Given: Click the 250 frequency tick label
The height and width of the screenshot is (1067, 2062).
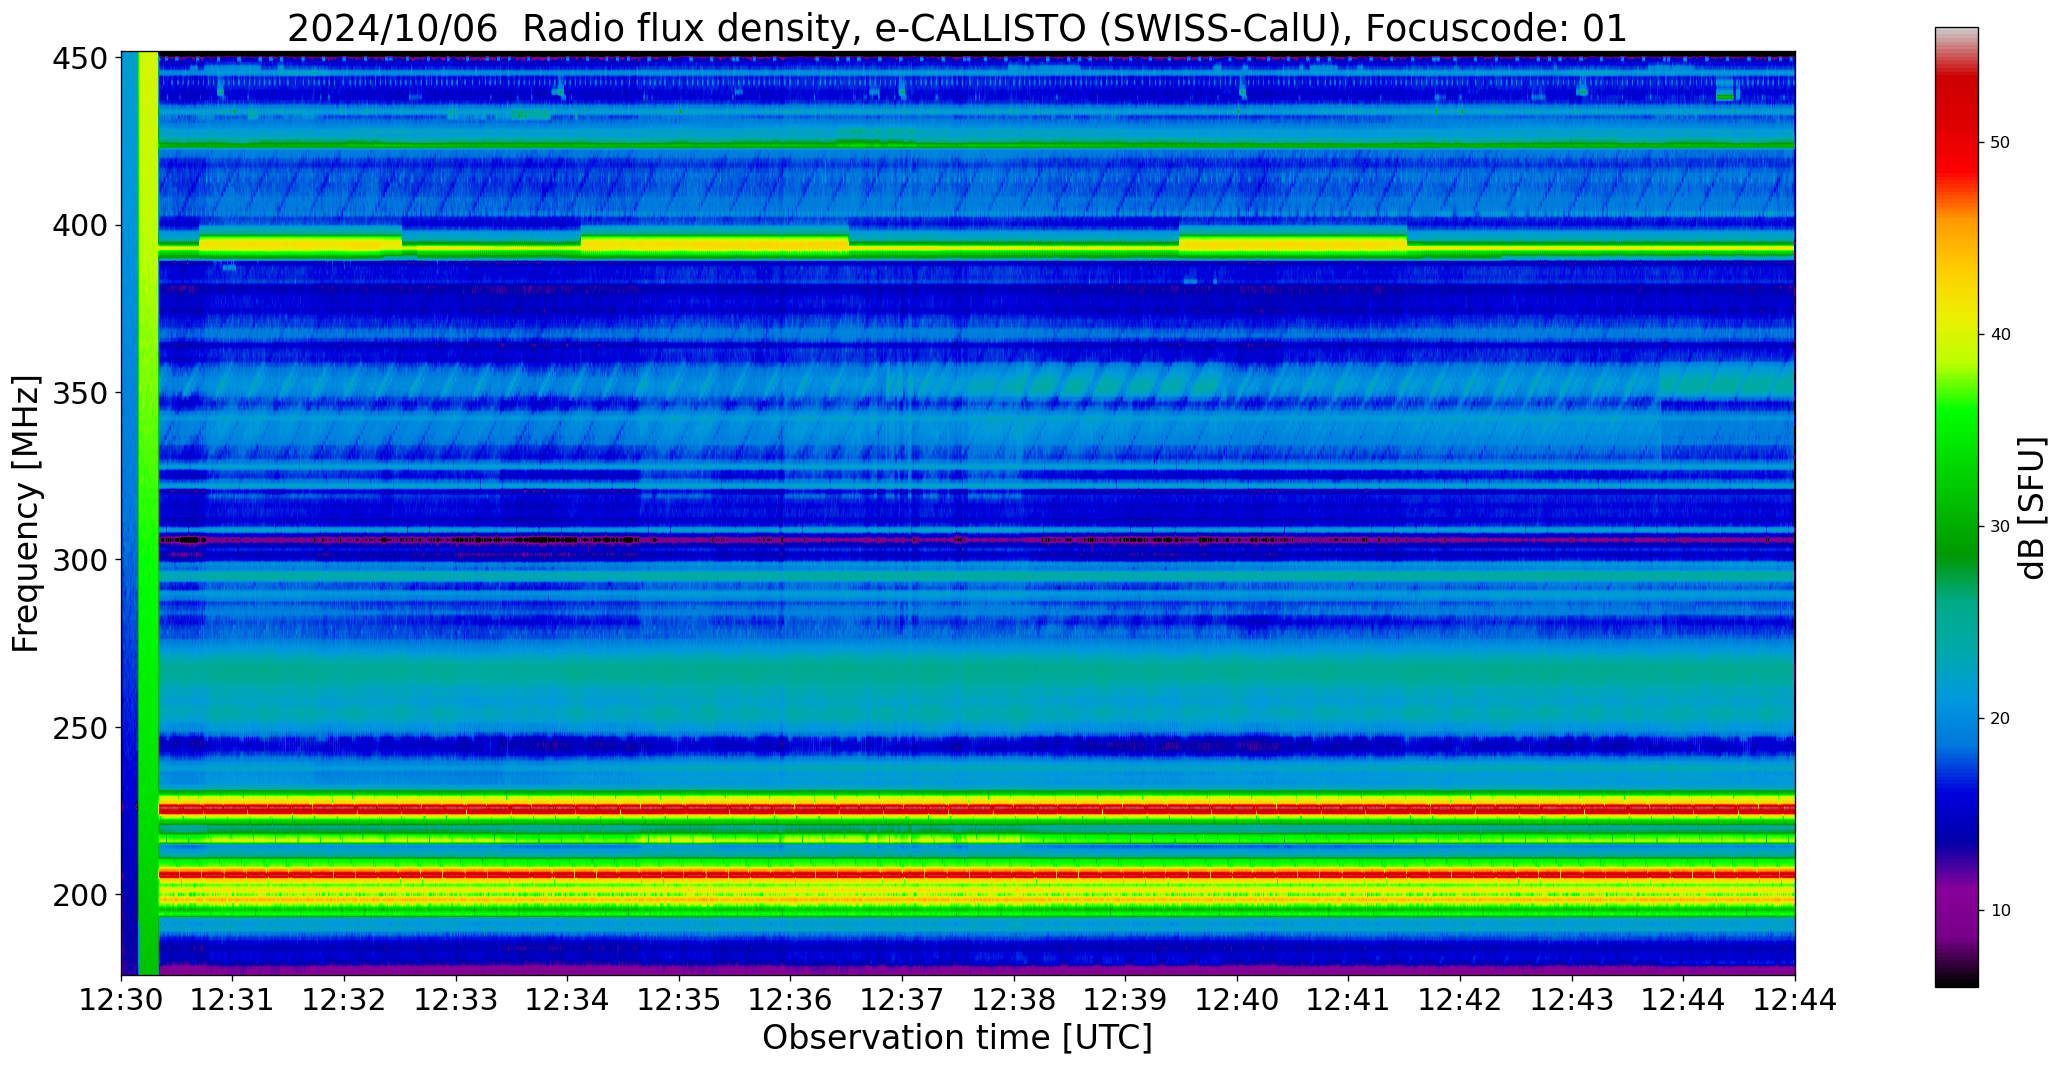Looking at the screenshot, I should [79, 727].
